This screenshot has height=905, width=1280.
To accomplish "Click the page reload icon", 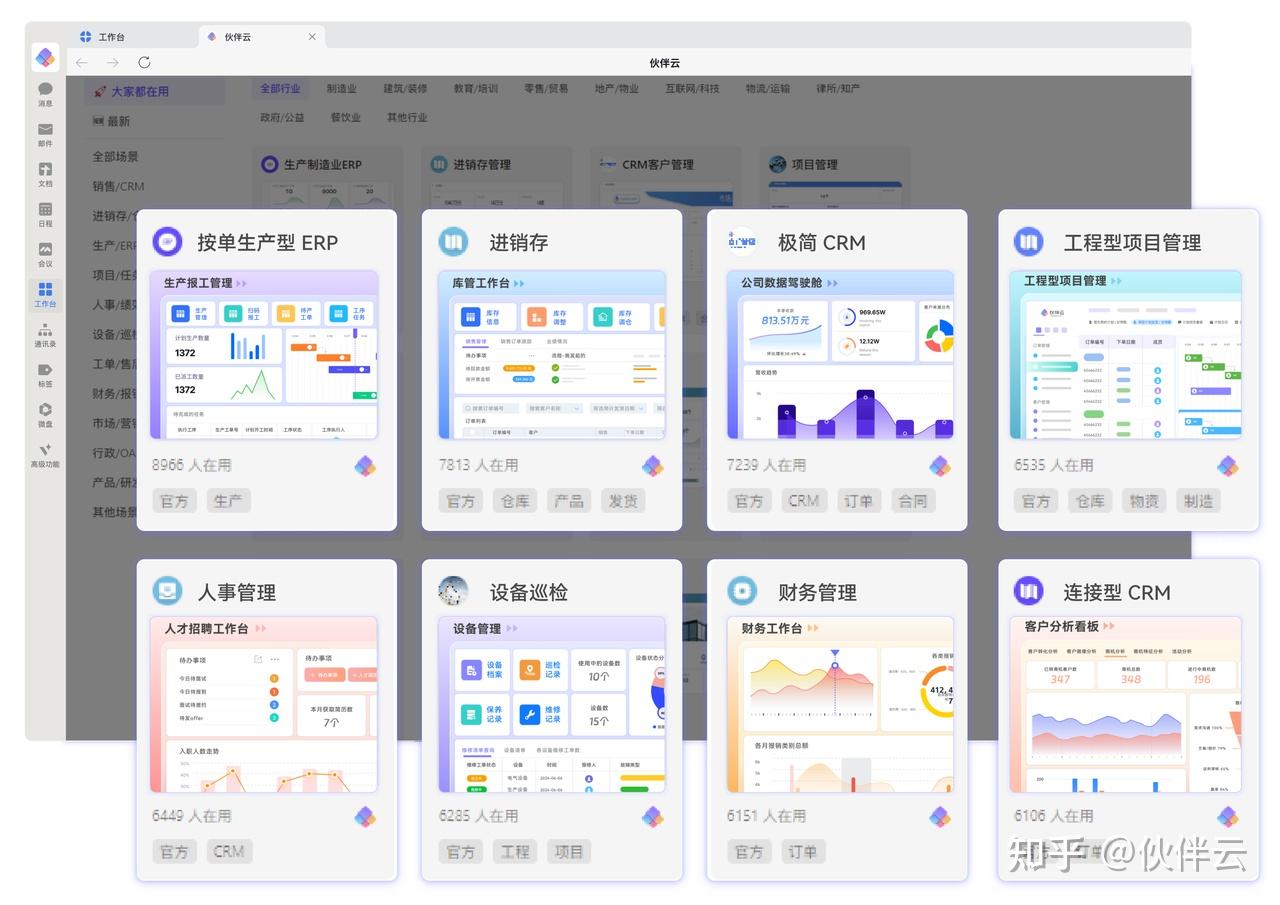I will pyautogui.click(x=144, y=62).
